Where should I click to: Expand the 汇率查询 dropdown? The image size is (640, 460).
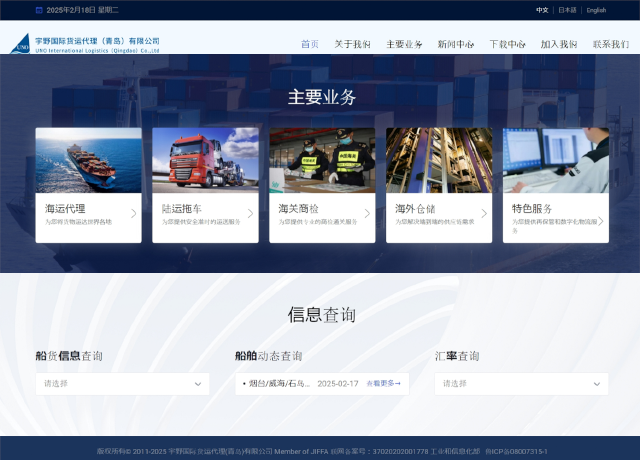click(521, 383)
